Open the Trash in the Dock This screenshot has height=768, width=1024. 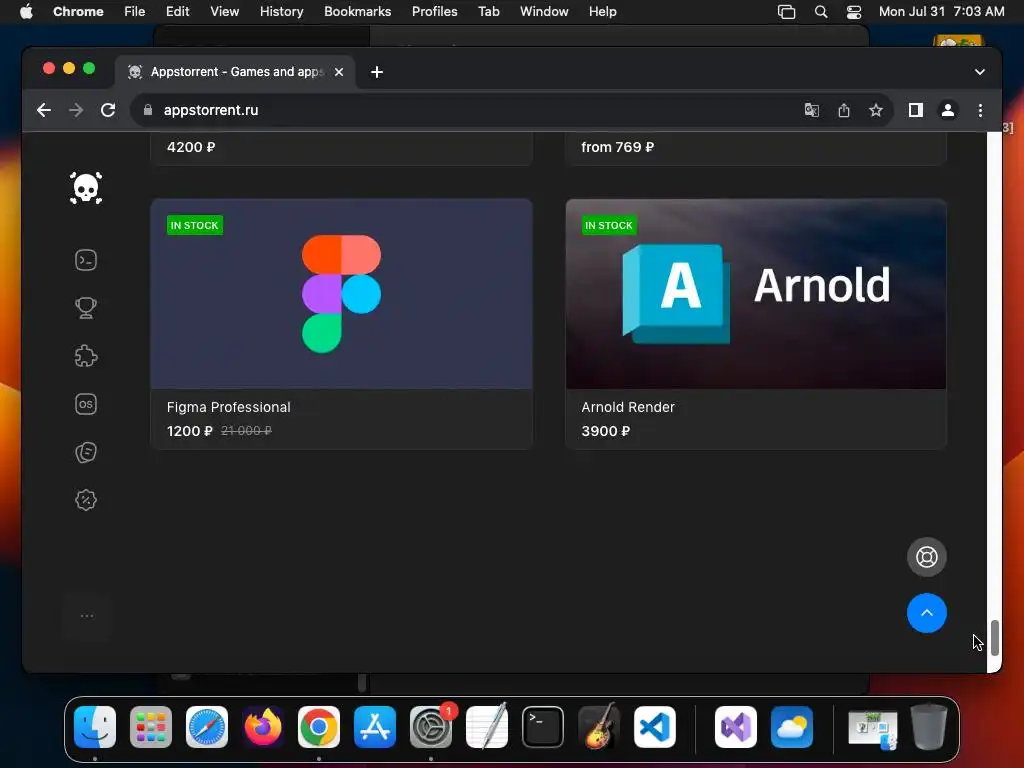[929, 726]
